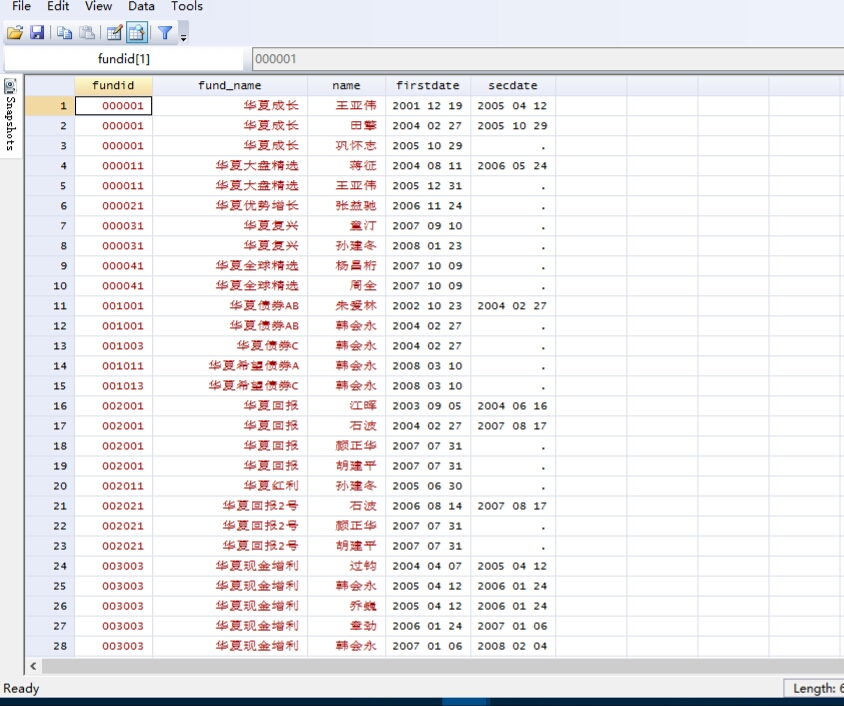Click name cell 过钧 in row 24
This screenshot has width=844, height=706.
347,566
